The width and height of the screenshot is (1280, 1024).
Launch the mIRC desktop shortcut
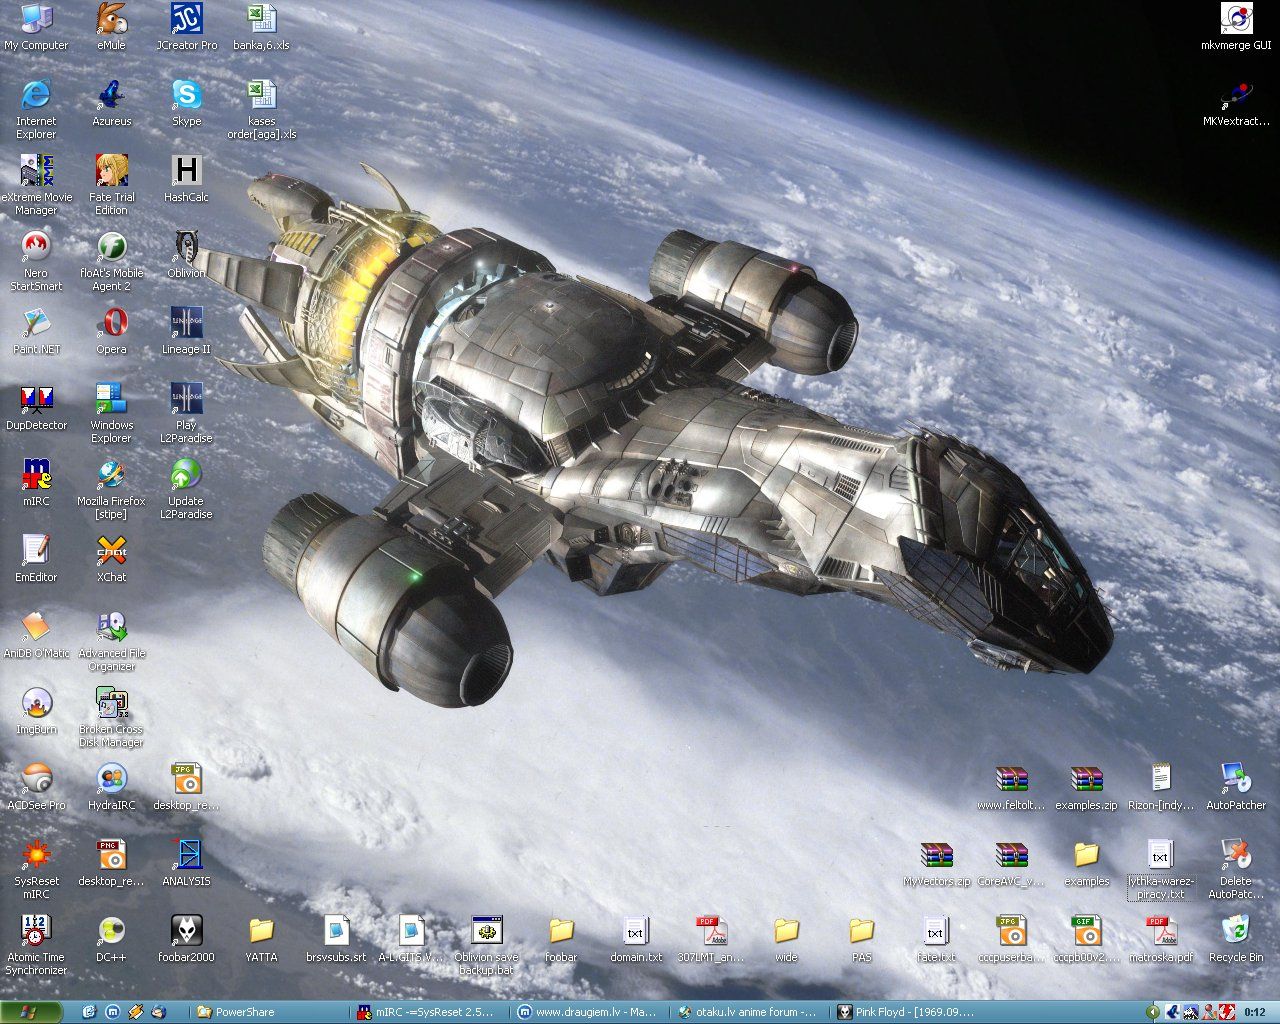[36, 483]
